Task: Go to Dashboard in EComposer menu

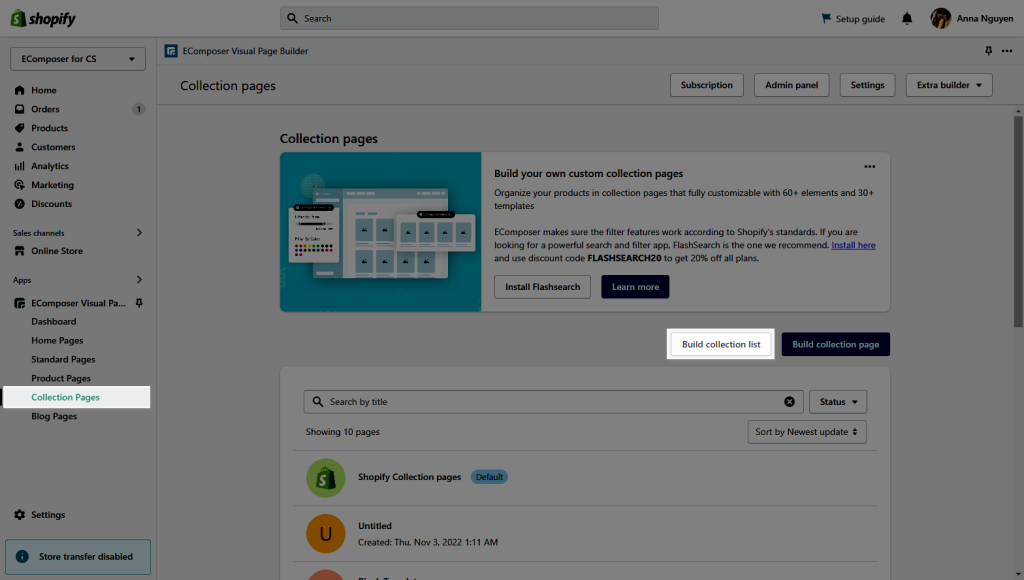Action: [x=54, y=321]
